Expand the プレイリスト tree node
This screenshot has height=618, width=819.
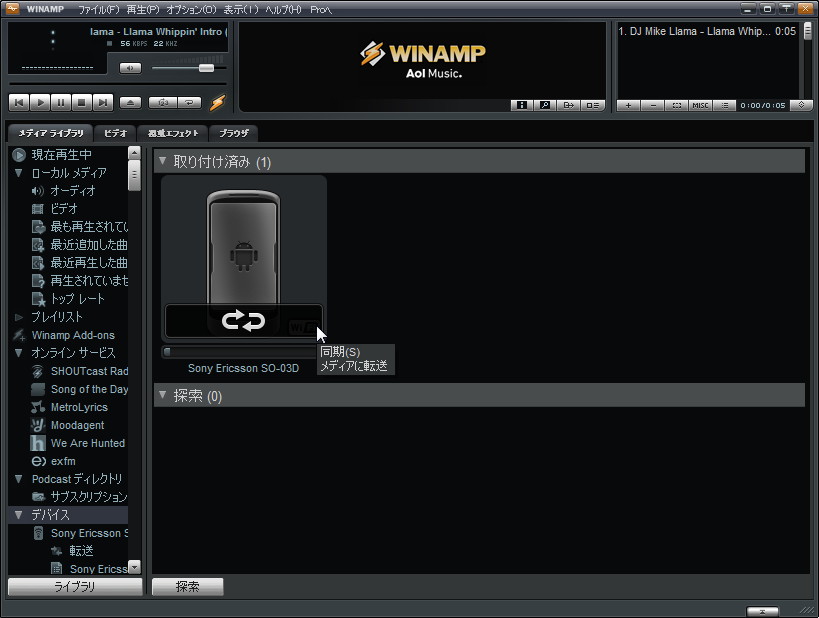[x=19, y=317]
